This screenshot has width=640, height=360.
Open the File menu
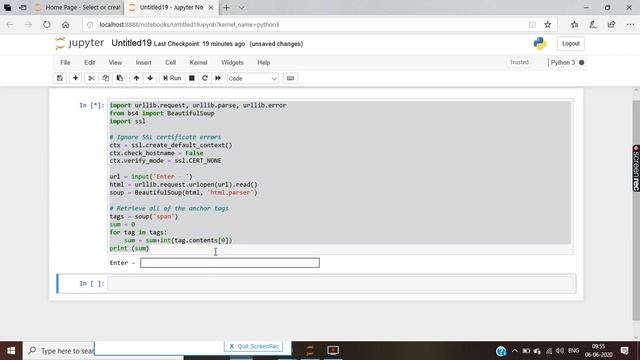[65, 62]
